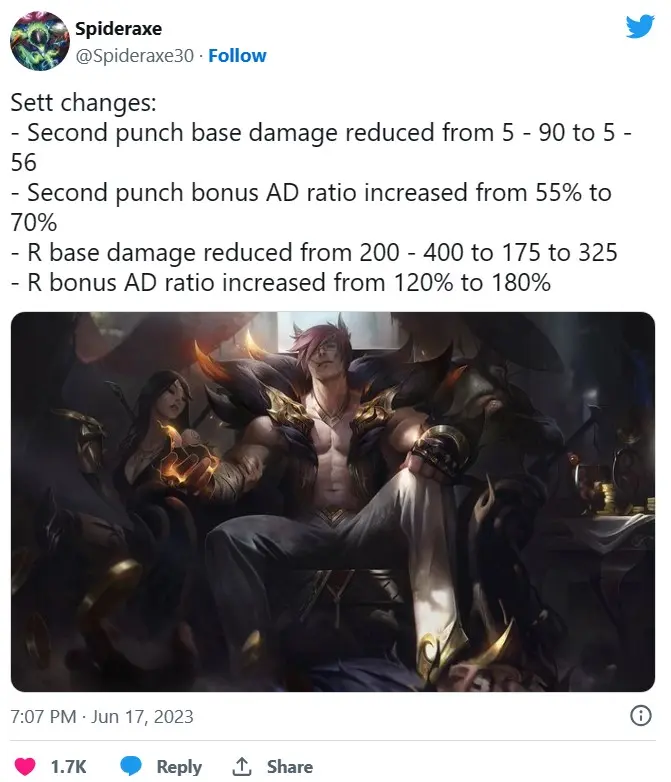Click the 1.7K likes count
This screenshot has height=782, width=671.
click(68, 766)
